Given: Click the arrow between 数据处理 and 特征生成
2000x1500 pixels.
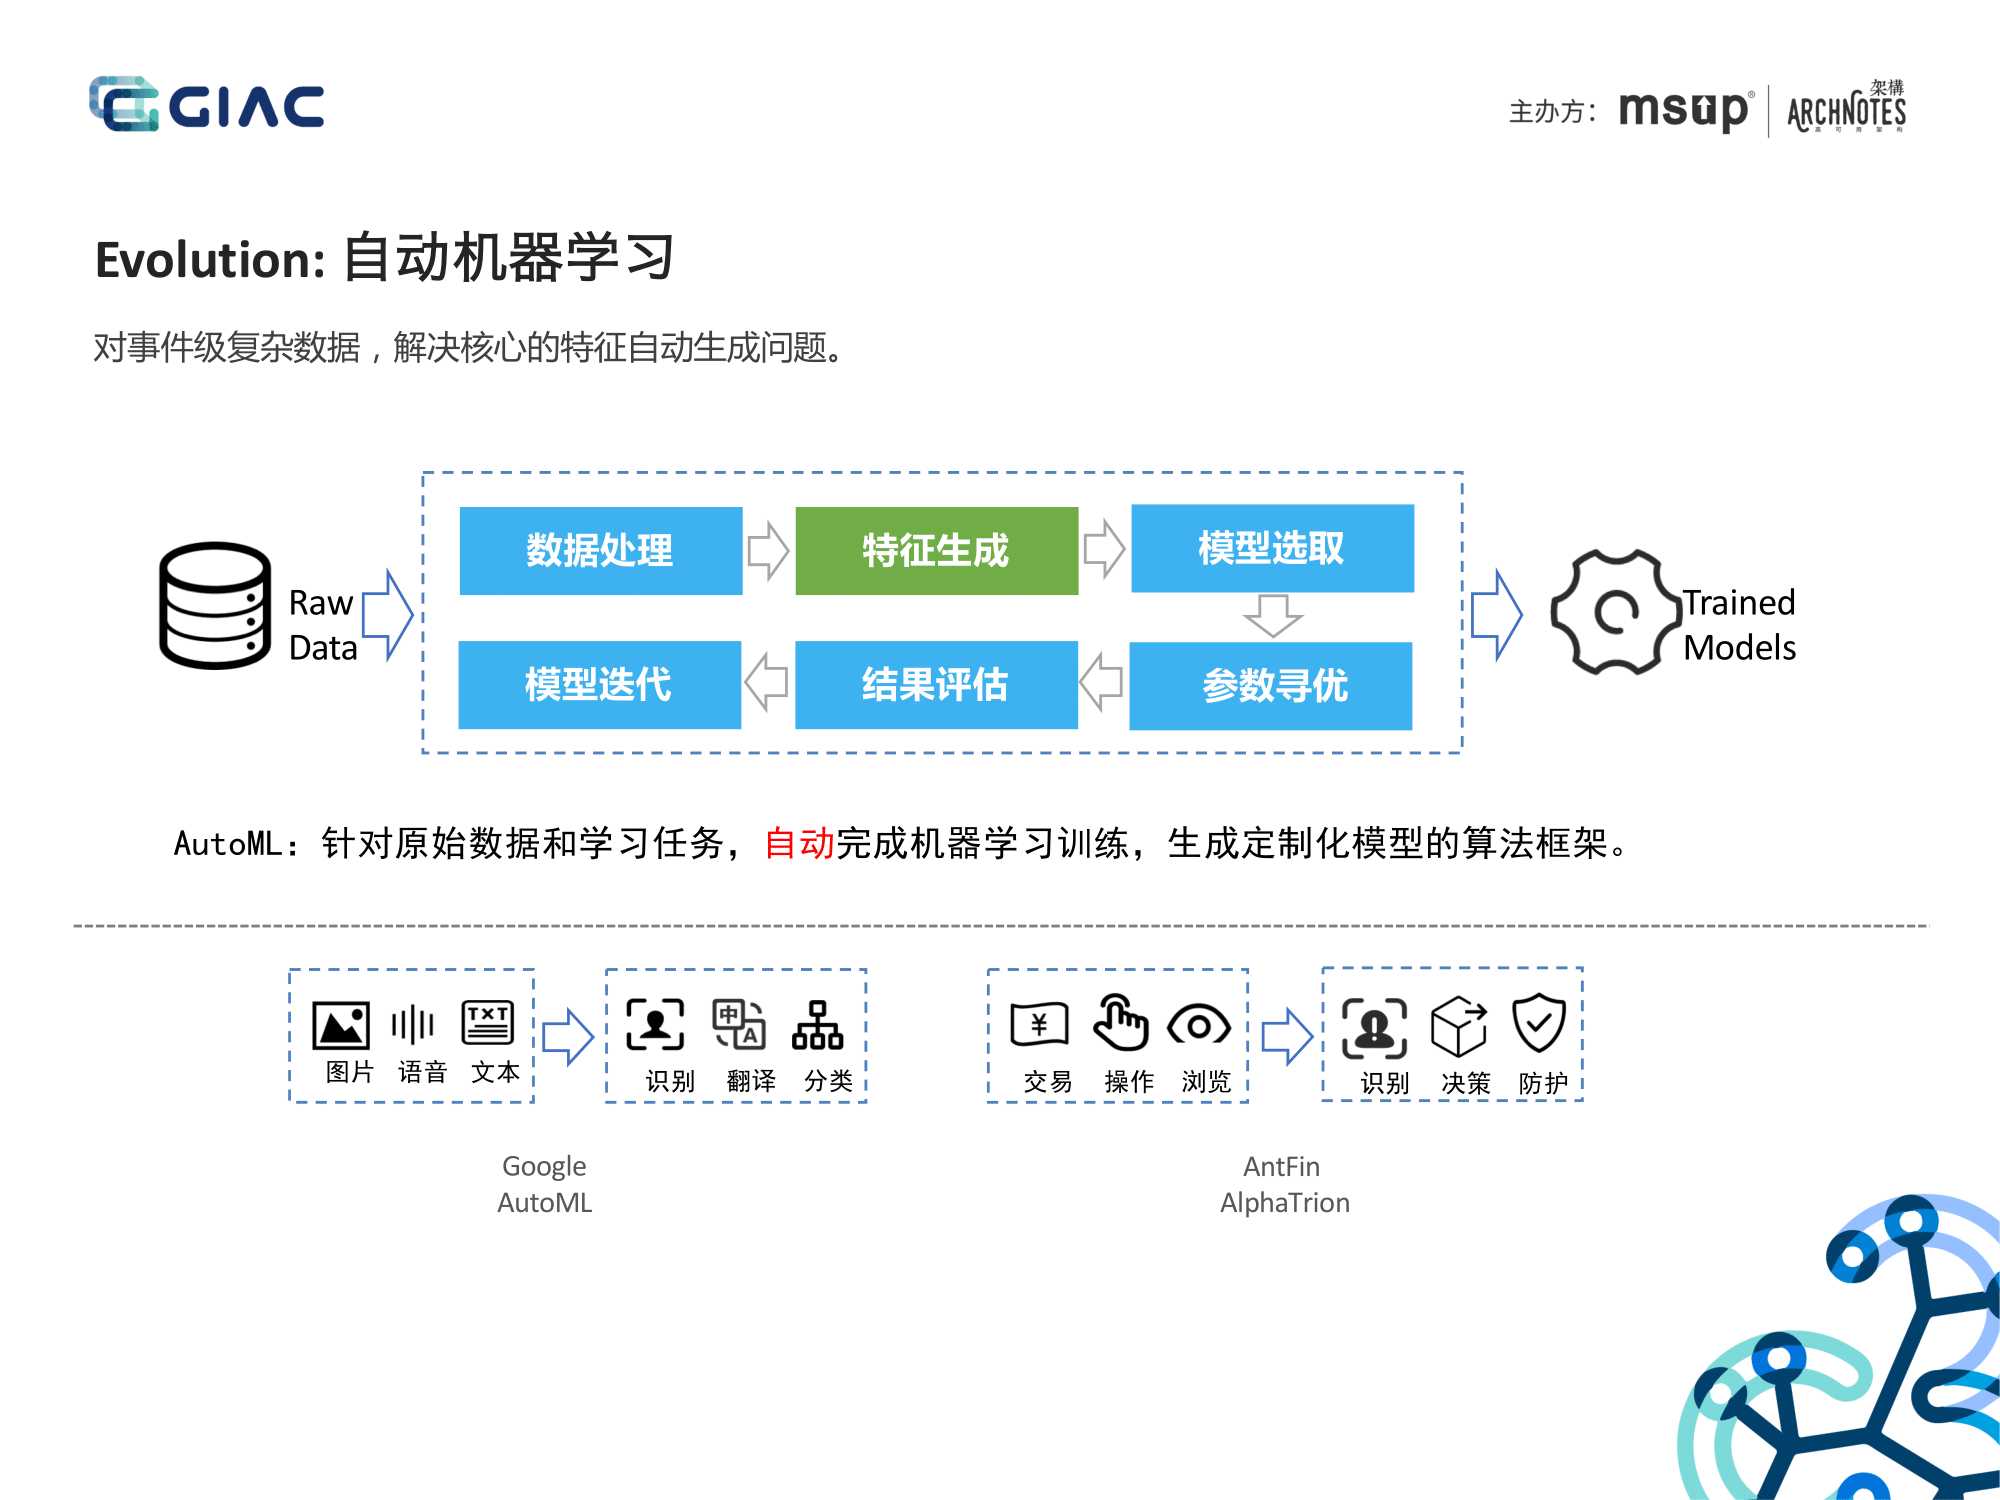Looking at the screenshot, I should click(768, 550).
